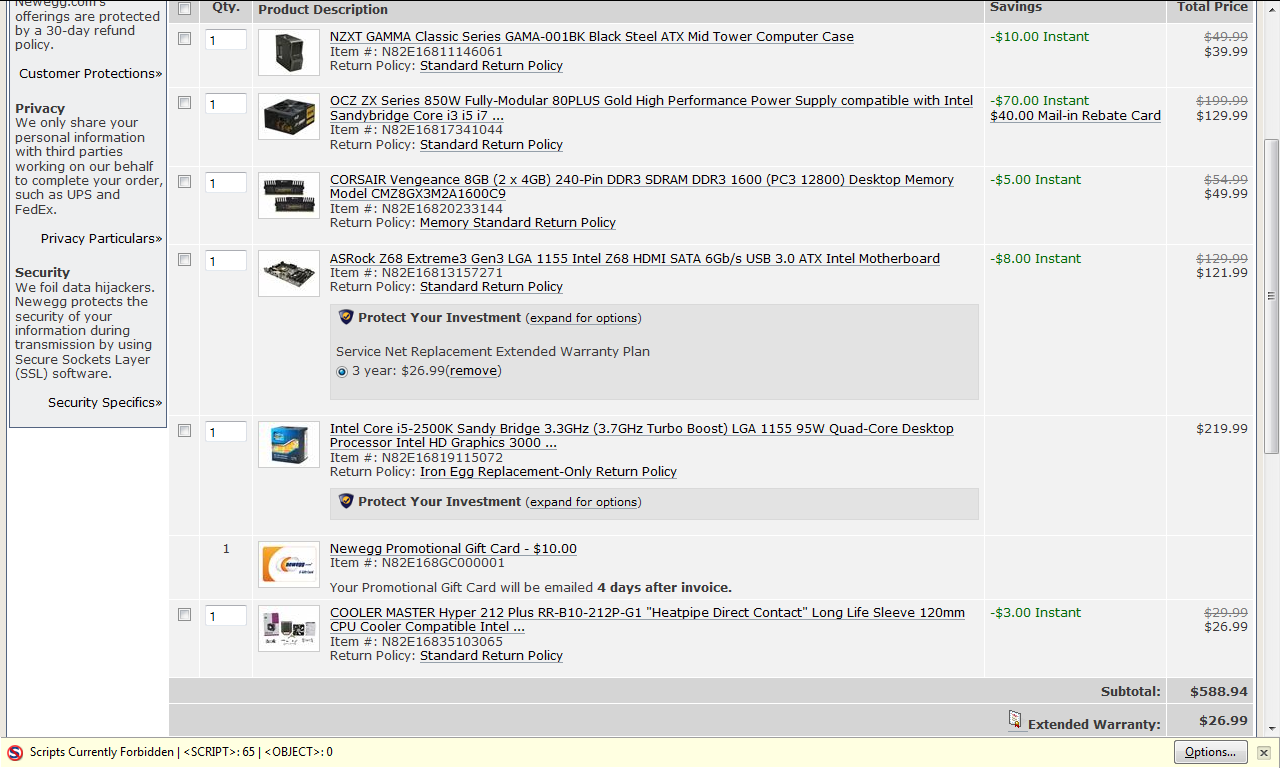Viewport: 1280px width, 768px height.
Task: Check the NZXT GAMMA case checkbox
Action: 184,39
